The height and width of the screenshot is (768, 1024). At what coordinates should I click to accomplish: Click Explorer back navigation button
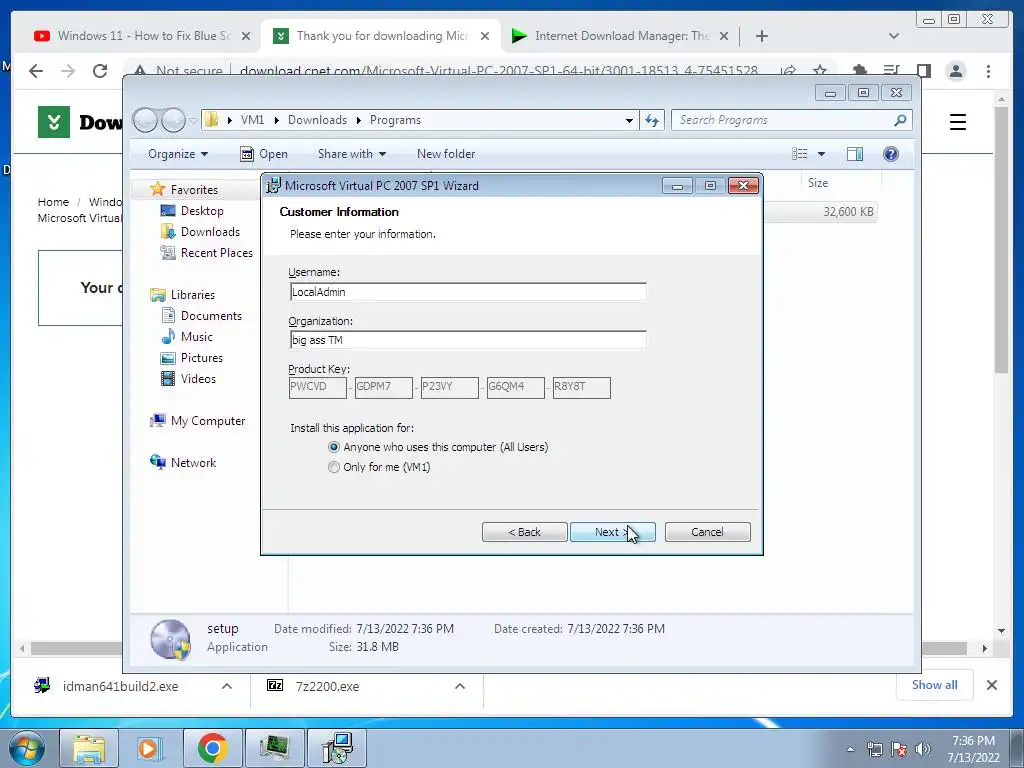click(x=145, y=120)
